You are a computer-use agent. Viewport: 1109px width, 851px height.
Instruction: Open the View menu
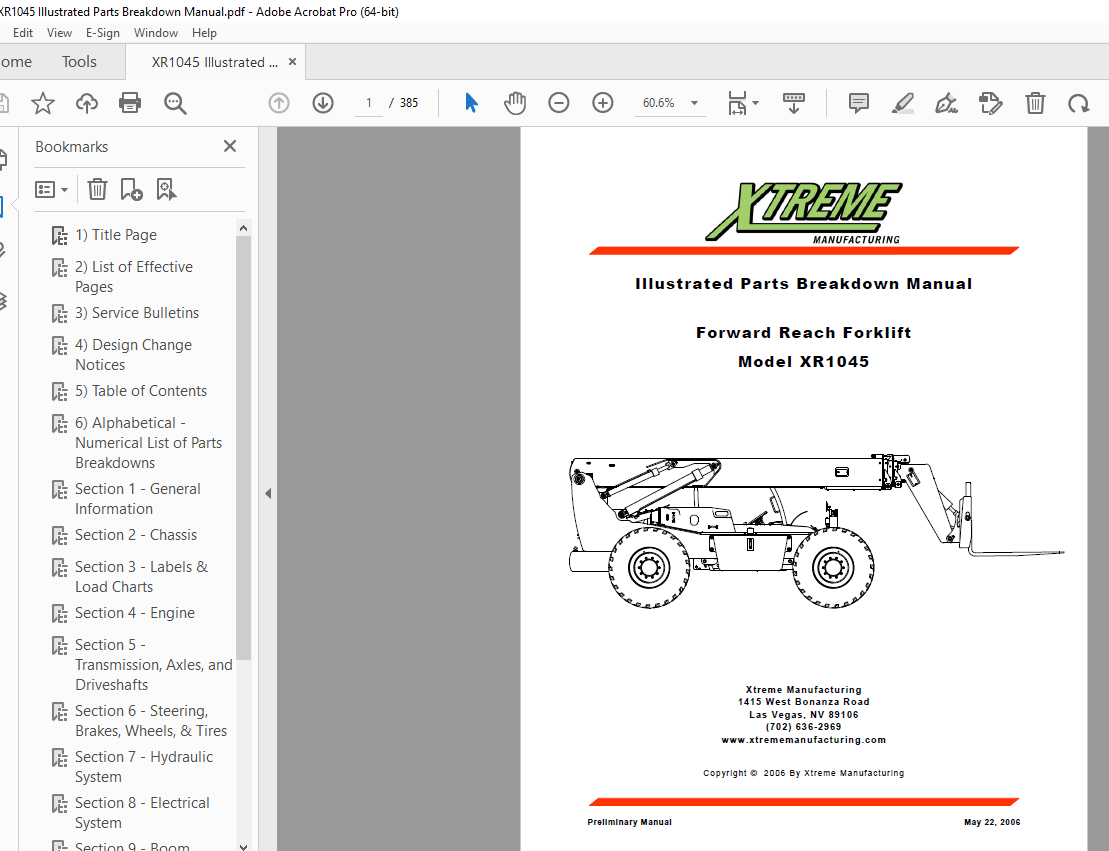pyautogui.click(x=59, y=33)
